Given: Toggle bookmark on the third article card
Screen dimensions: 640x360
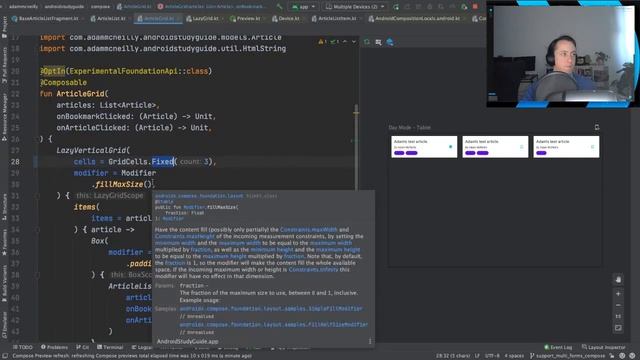Looking at the screenshot, I should (x=593, y=147).
